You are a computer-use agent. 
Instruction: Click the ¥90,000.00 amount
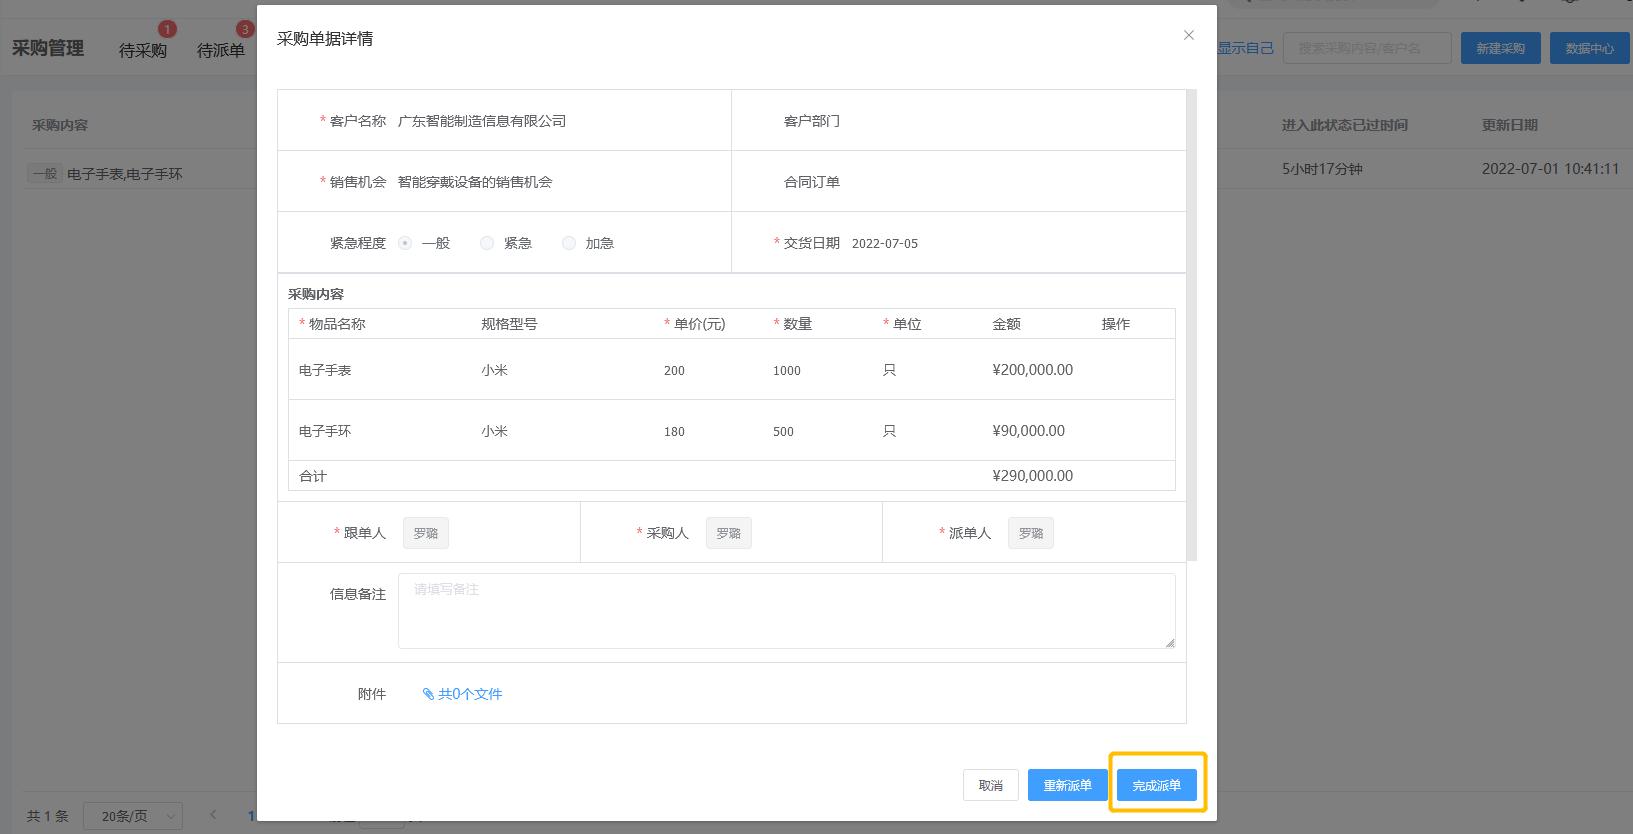[x=1029, y=431]
